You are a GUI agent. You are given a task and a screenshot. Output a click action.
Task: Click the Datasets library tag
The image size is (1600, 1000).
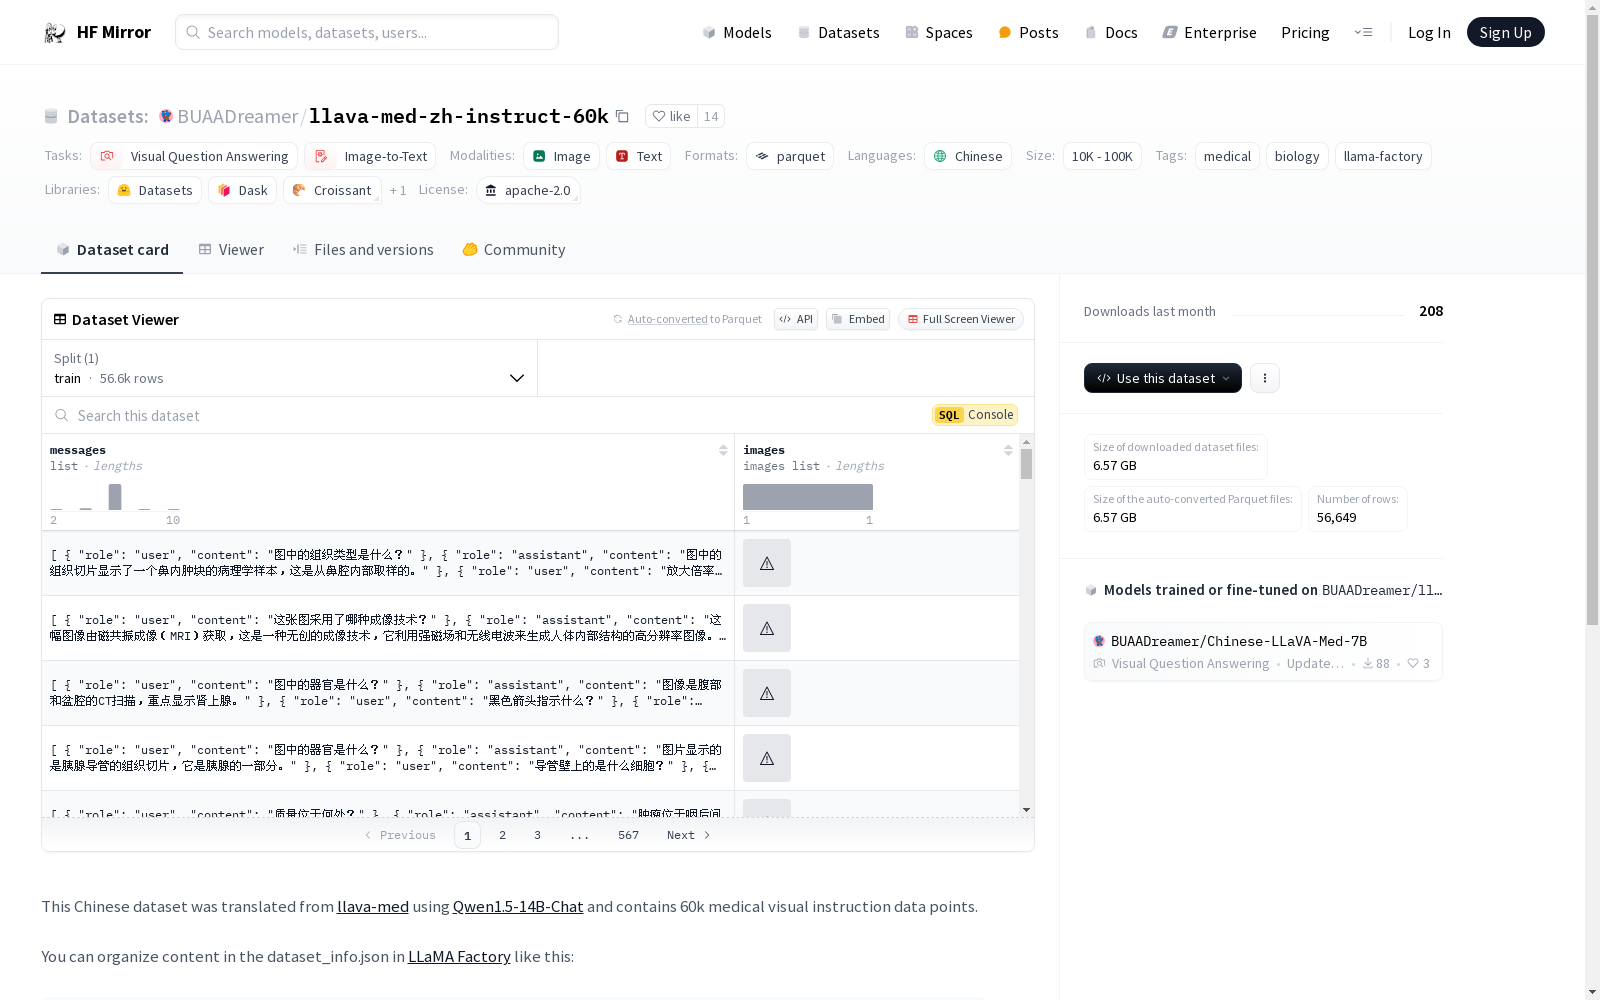155,190
